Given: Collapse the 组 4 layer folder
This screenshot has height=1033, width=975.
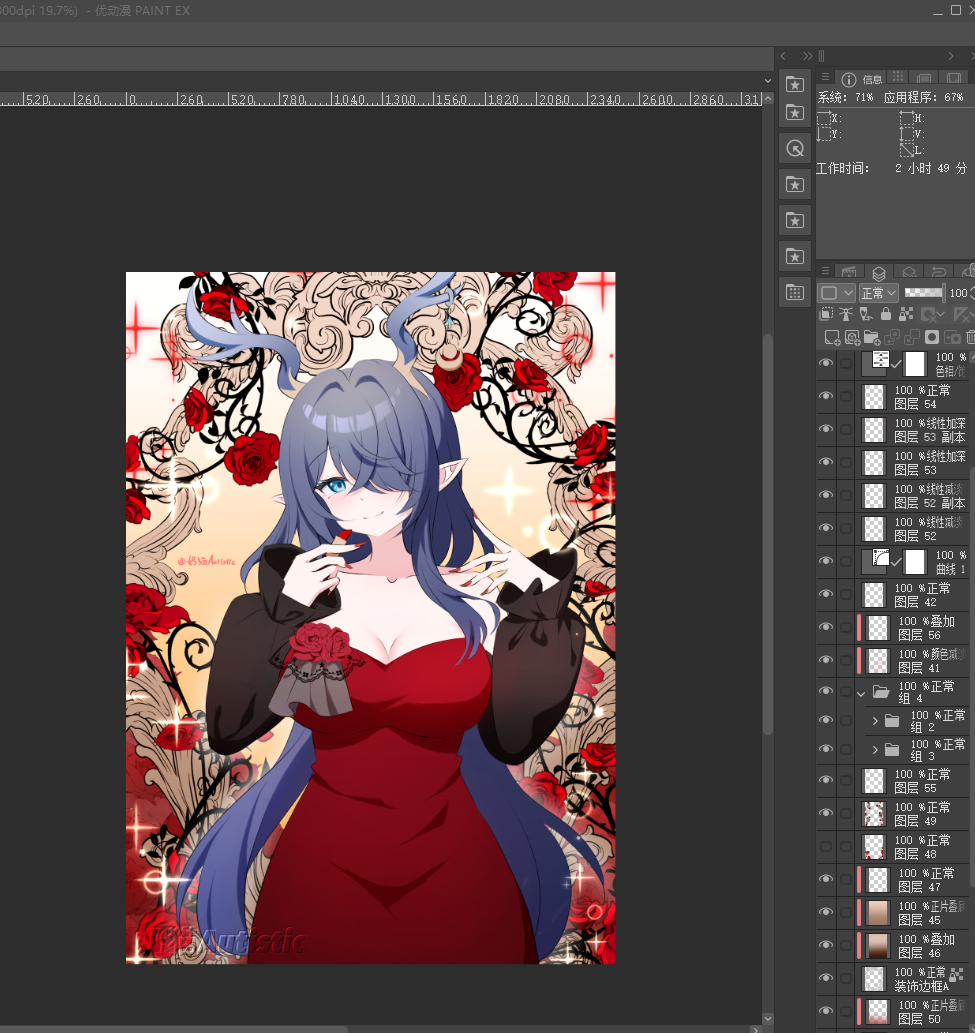Looking at the screenshot, I should [x=861, y=692].
